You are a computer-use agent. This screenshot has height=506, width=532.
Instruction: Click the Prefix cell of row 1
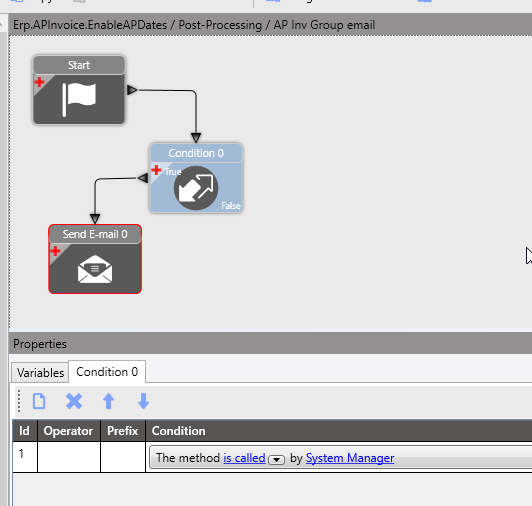(x=123, y=457)
